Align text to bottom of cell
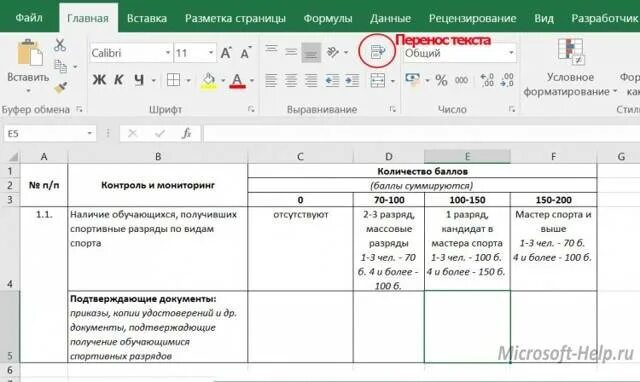Screen dimensions: 640x382 coord(311,53)
